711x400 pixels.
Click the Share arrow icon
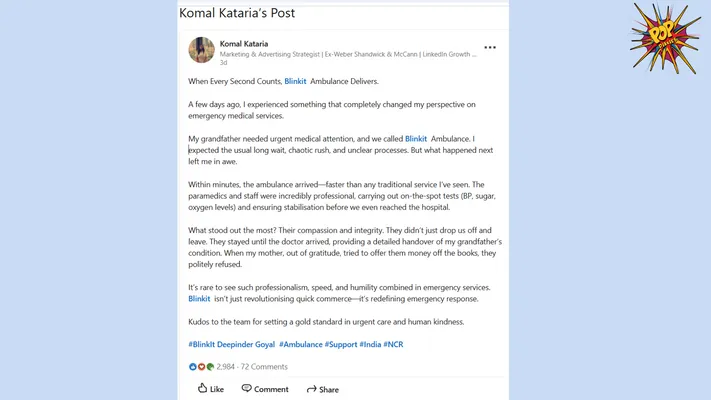[312, 388]
